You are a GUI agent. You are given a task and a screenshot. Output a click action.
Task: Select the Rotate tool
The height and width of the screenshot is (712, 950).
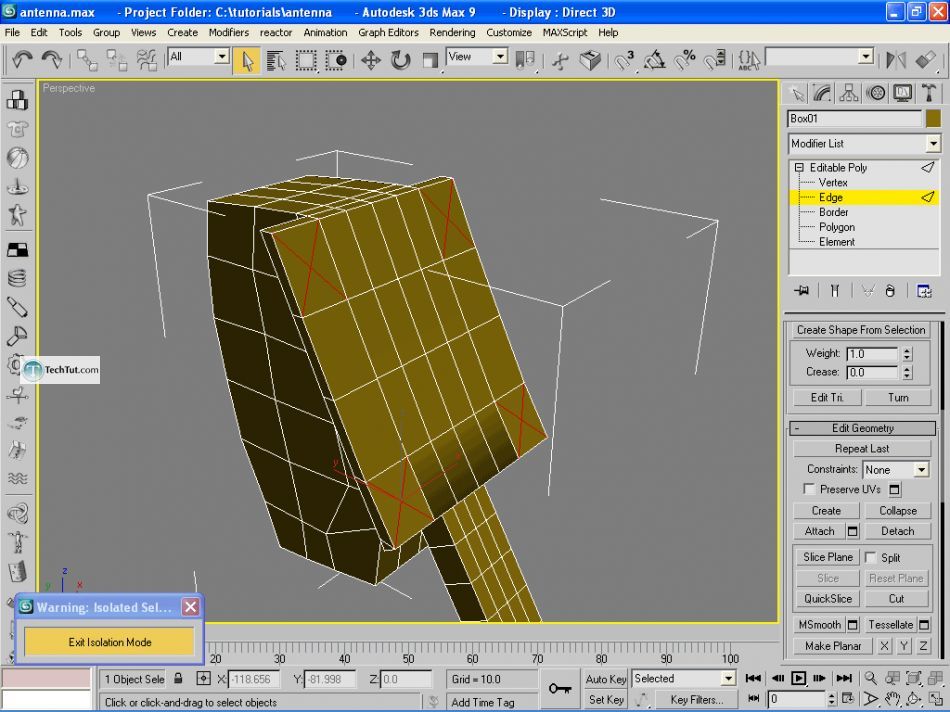point(400,61)
